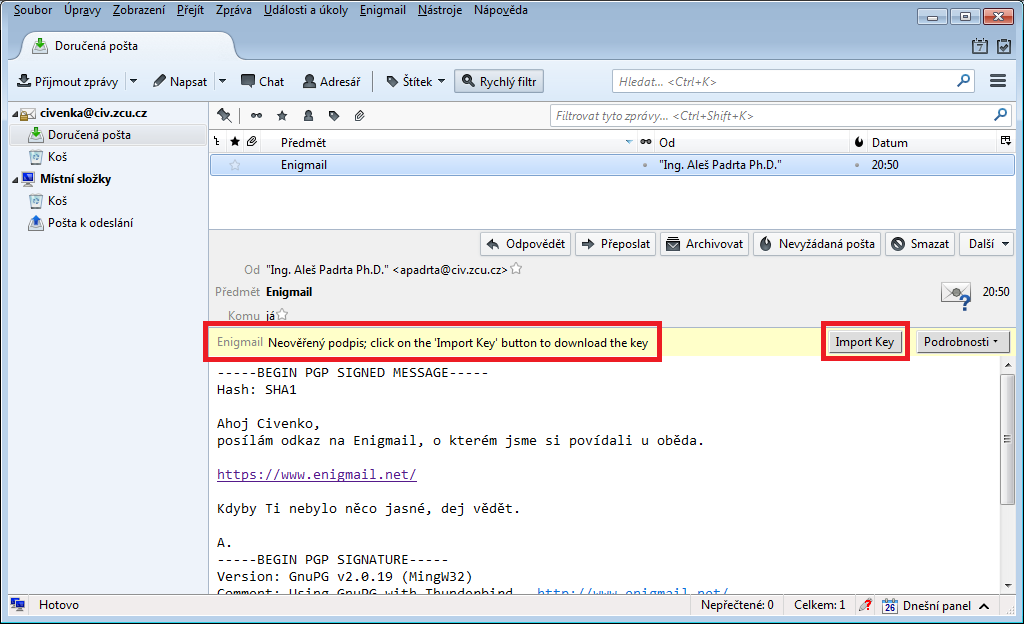This screenshot has height=624, width=1024.
Task: Star the Enigmail message in the list
Action: tap(235, 165)
